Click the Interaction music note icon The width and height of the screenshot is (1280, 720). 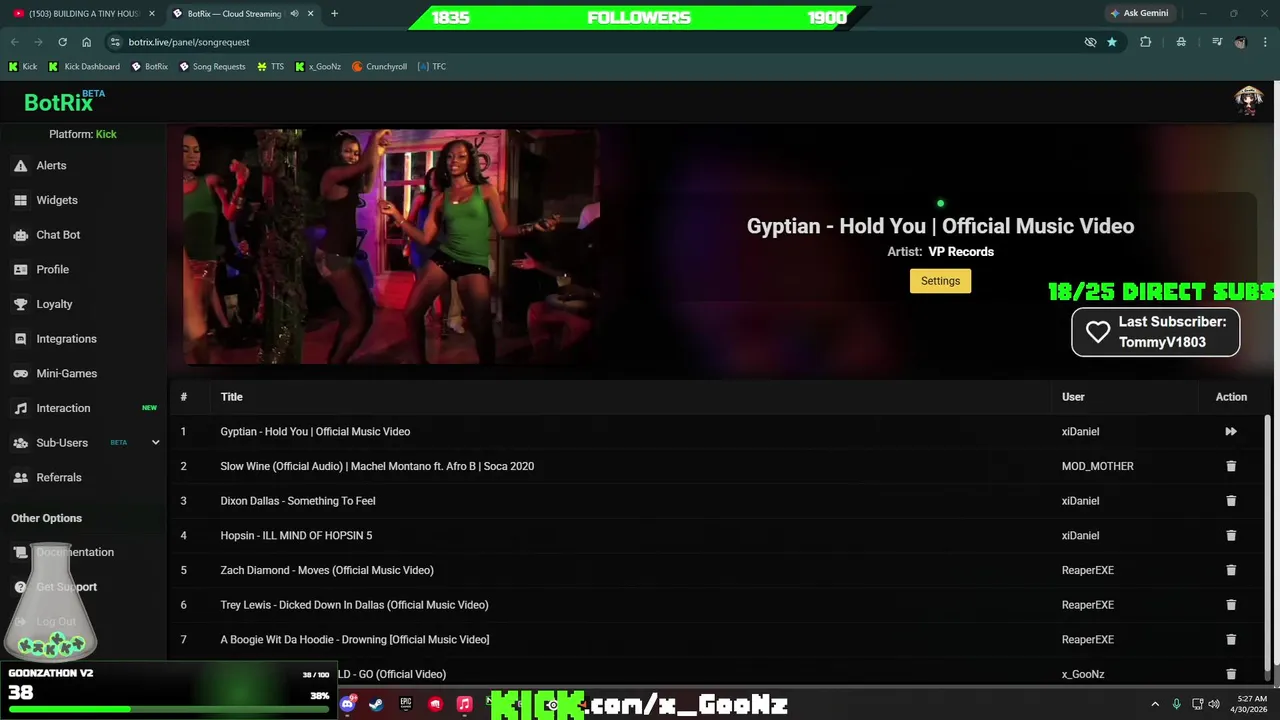[20, 408]
